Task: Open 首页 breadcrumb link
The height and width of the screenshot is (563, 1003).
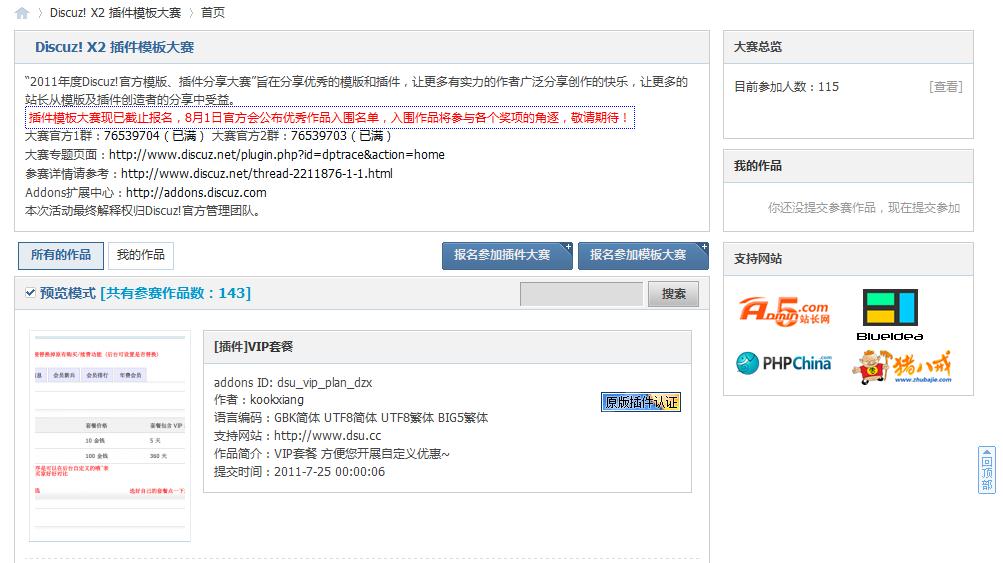Action: pyautogui.click(x=212, y=13)
